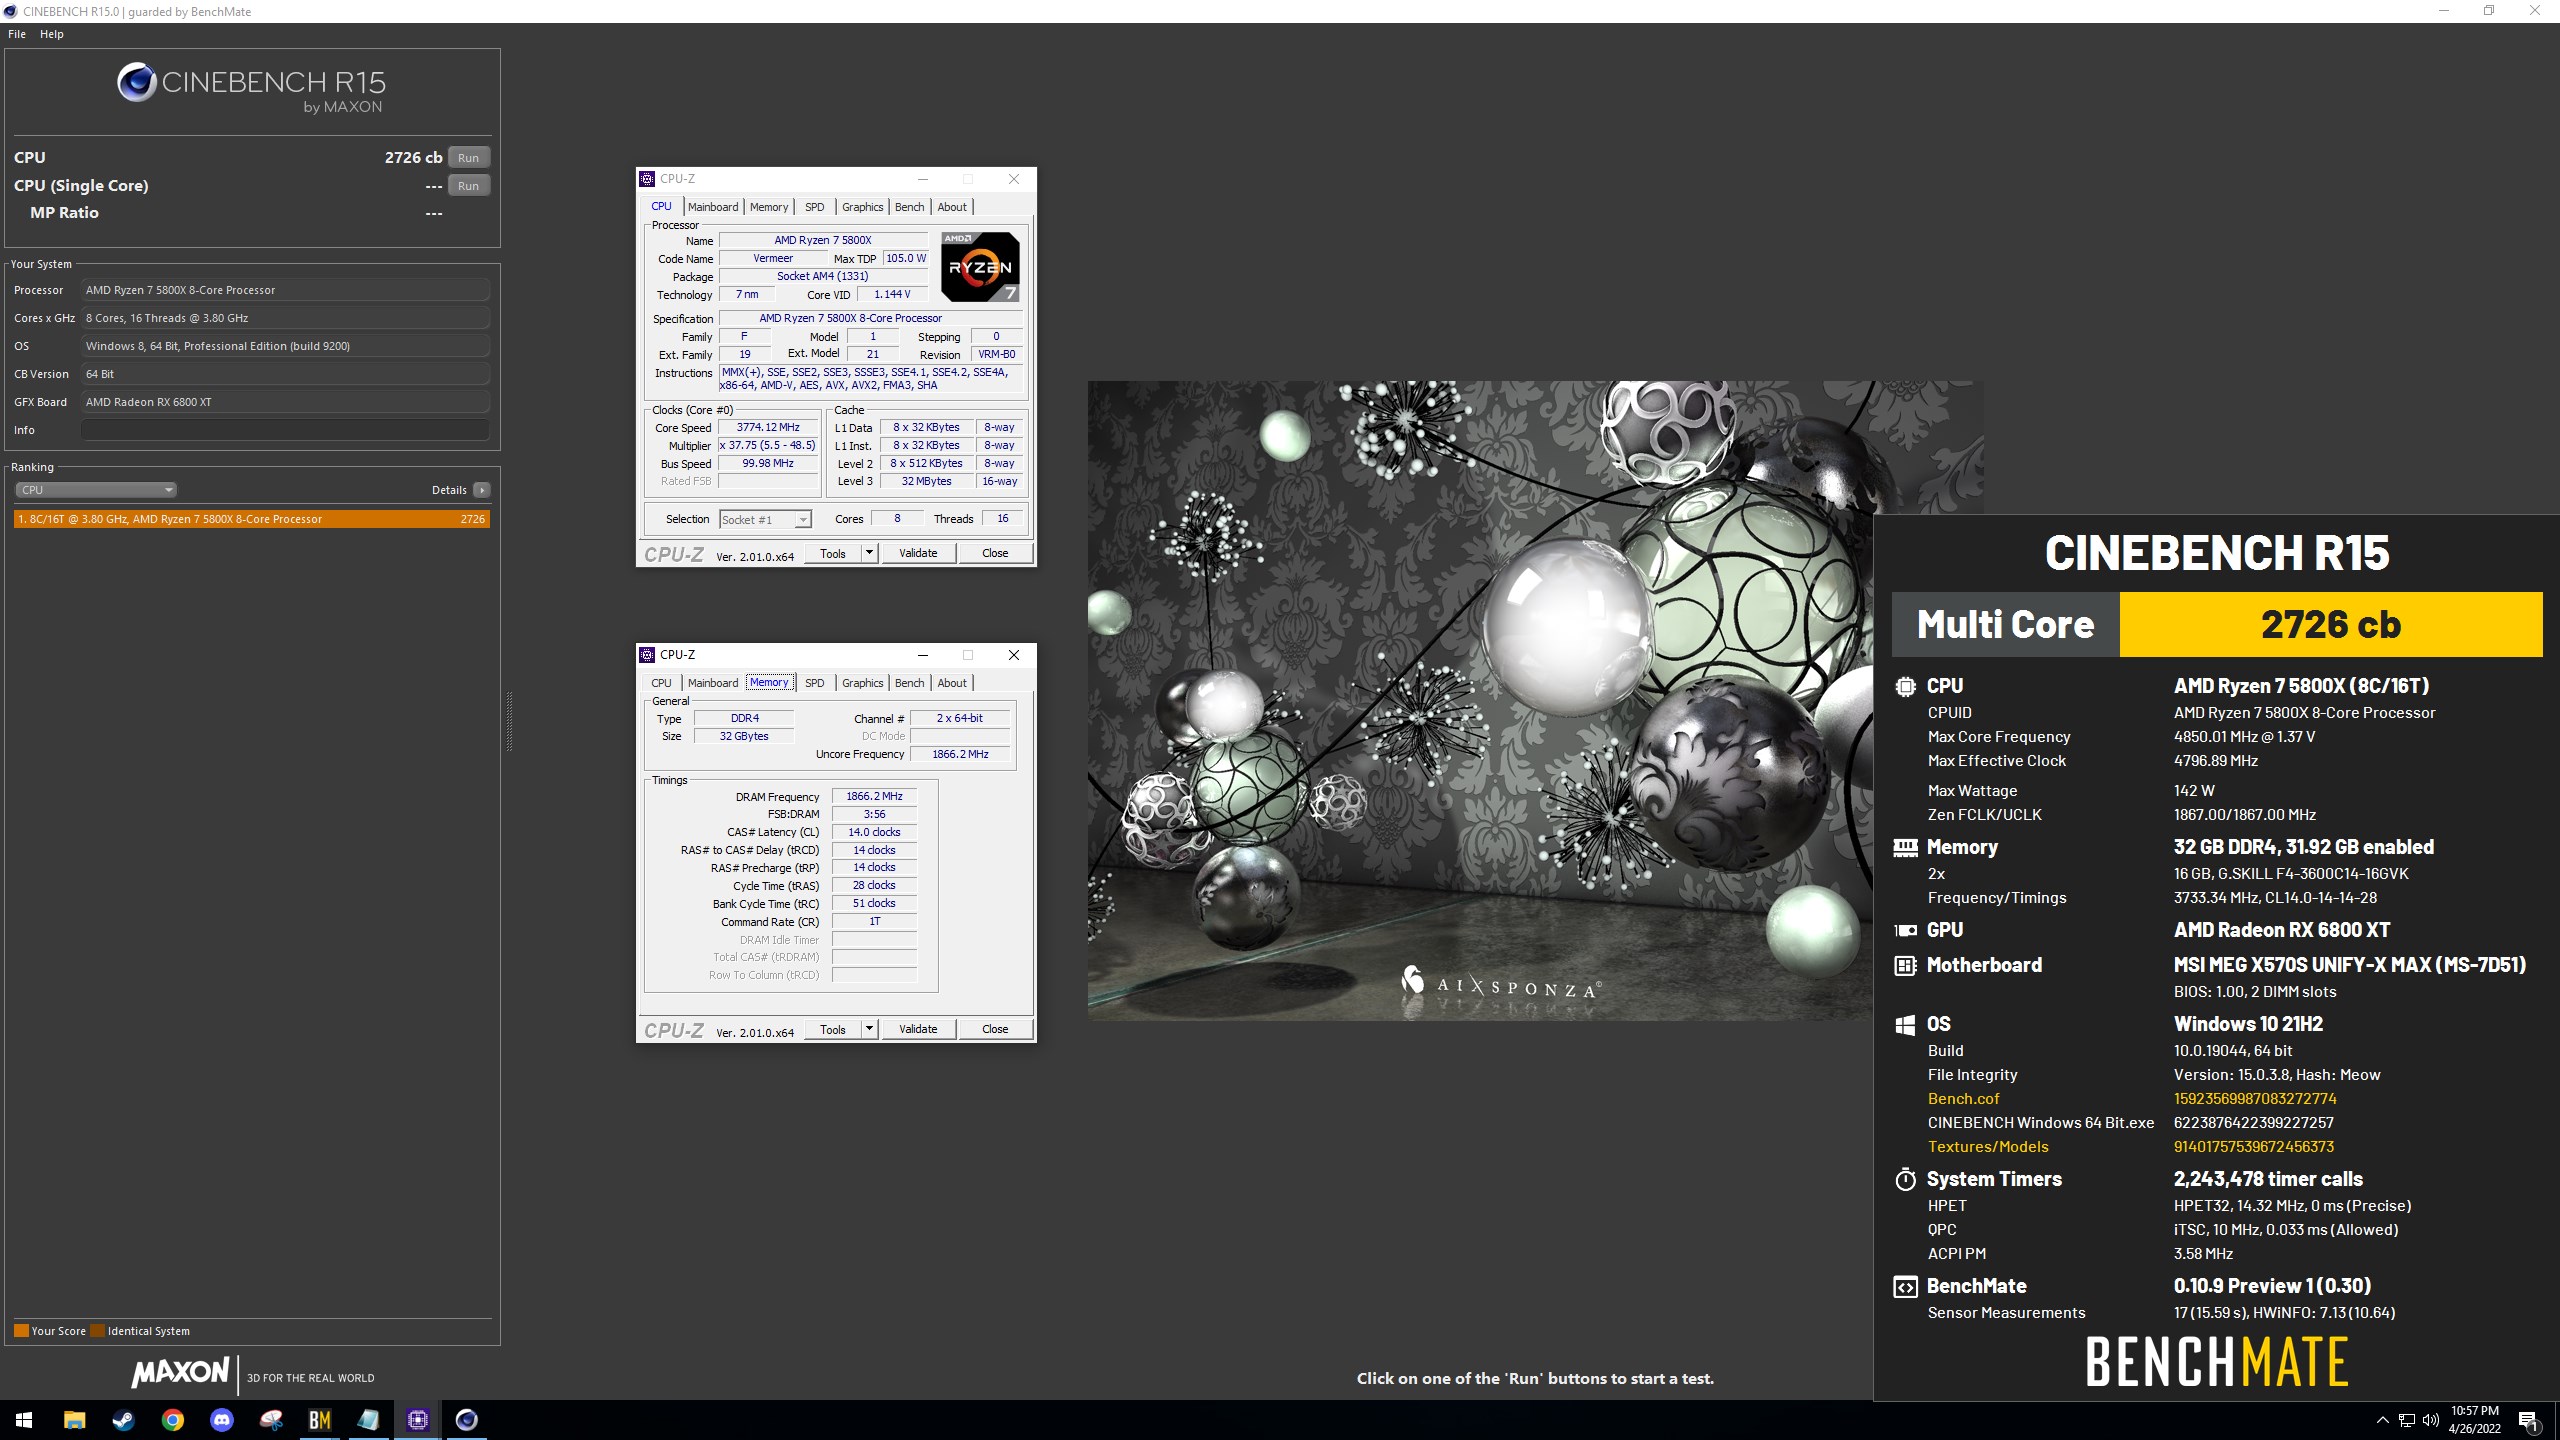Image resolution: width=2560 pixels, height=1440 pixels.
Task: Open the File menu in Cinebench
Action: (17, 34)
